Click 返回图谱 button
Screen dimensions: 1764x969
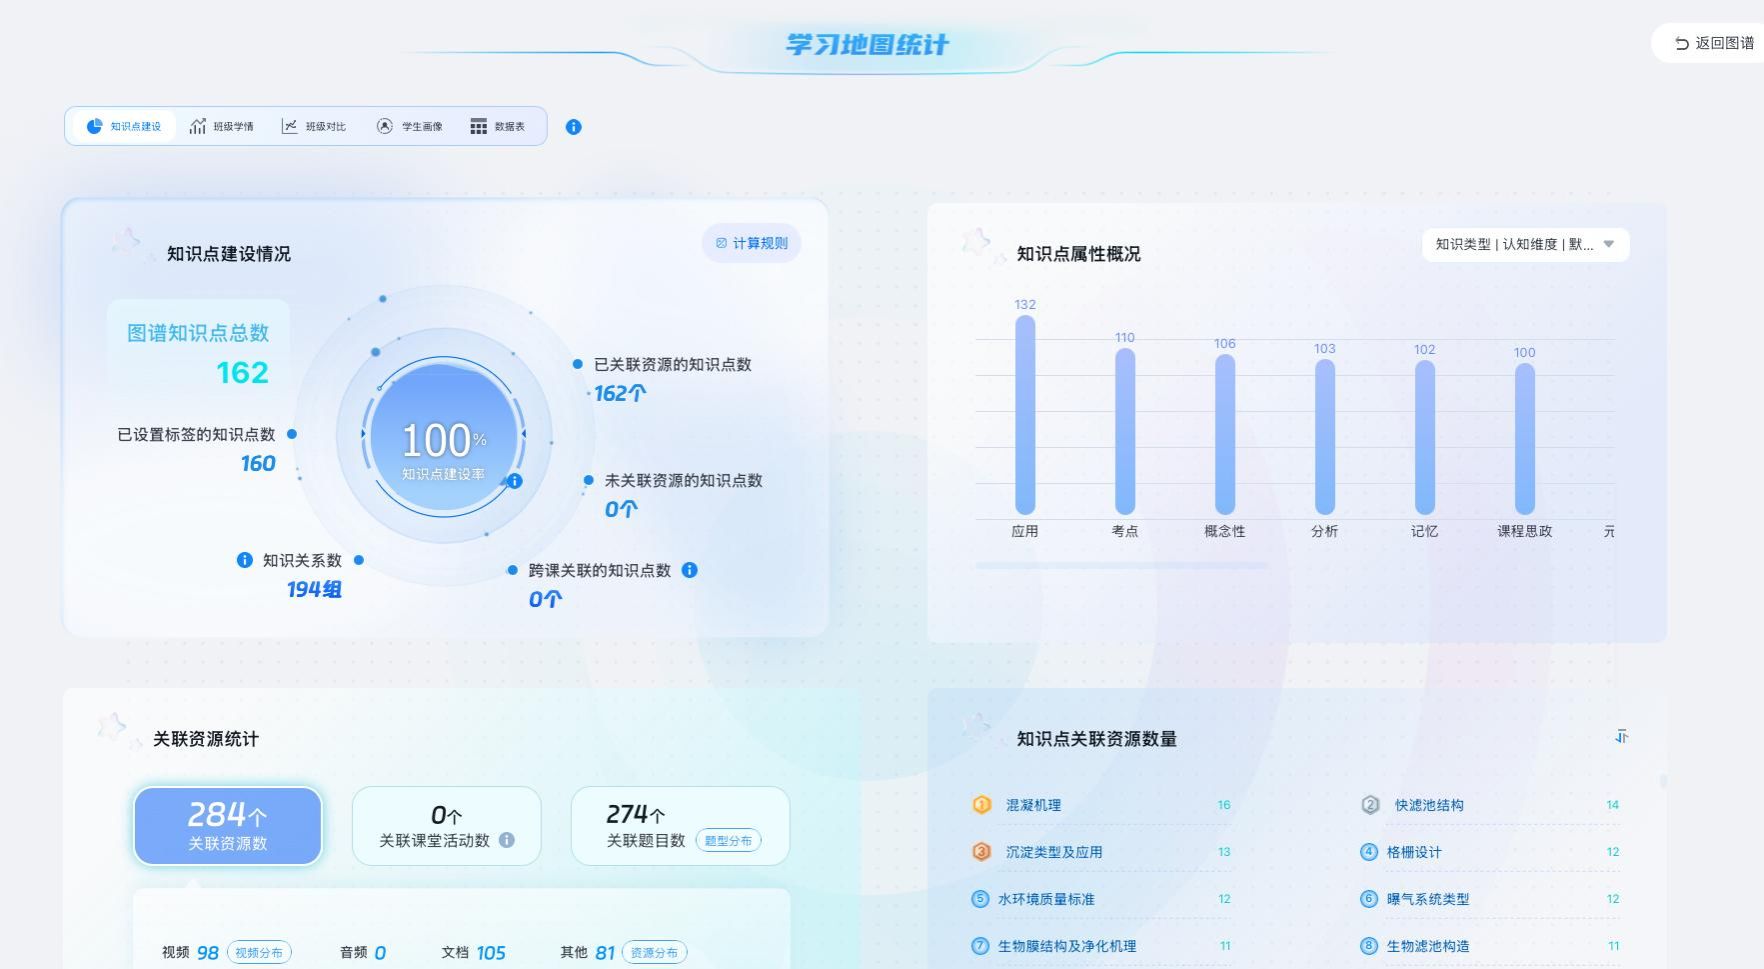click(1714, 43)
